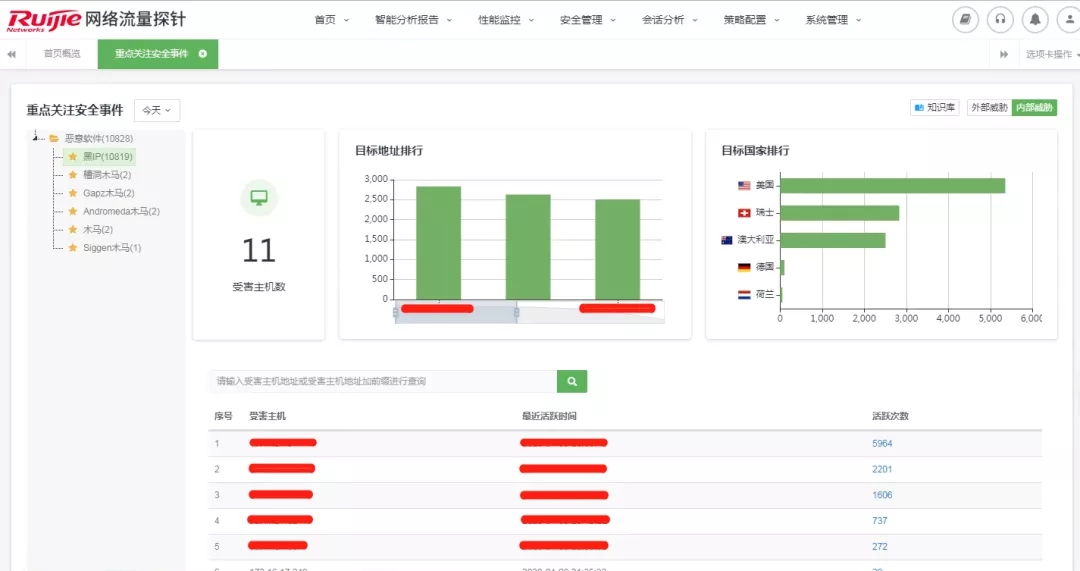Open the 选项卡操作 dropdown

[1050, 54]
